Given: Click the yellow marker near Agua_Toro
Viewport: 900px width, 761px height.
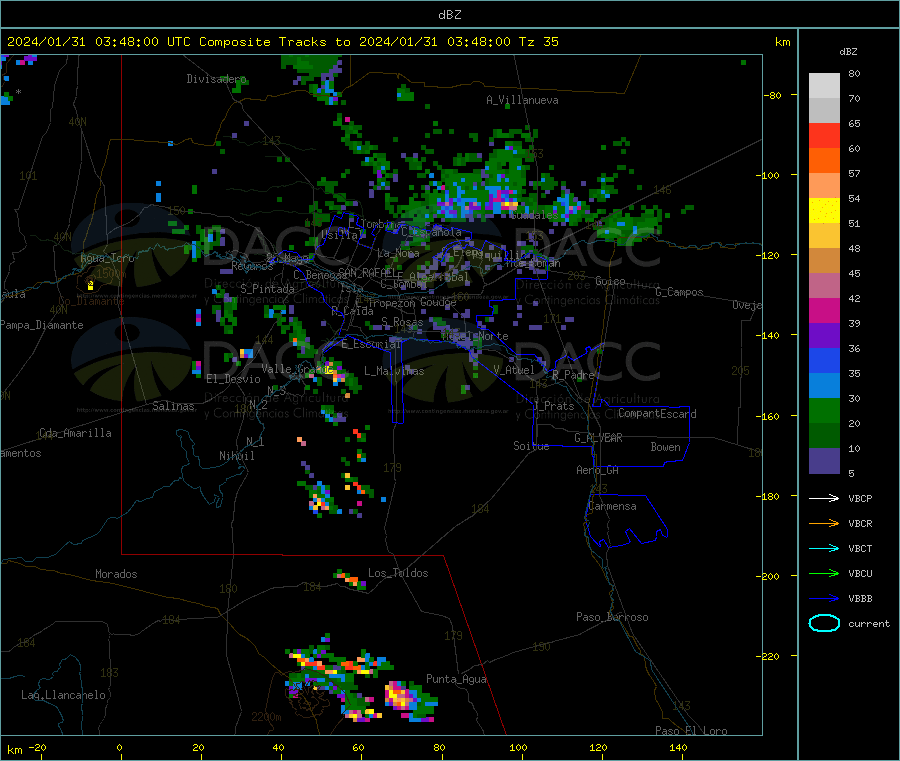Looking at the screenshot, I should pos(90,285).
